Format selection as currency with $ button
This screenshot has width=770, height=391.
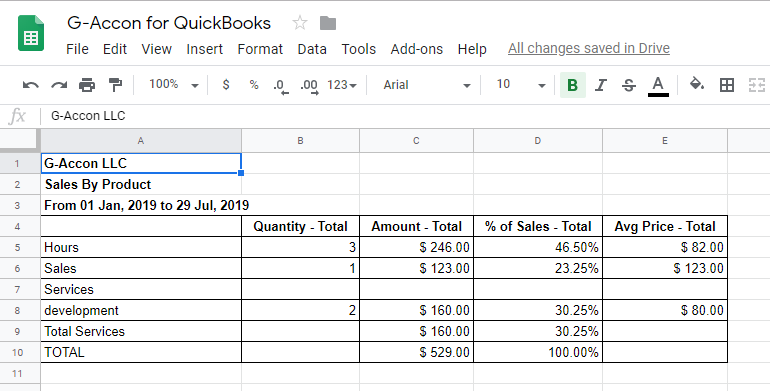(x=225, y=84)
